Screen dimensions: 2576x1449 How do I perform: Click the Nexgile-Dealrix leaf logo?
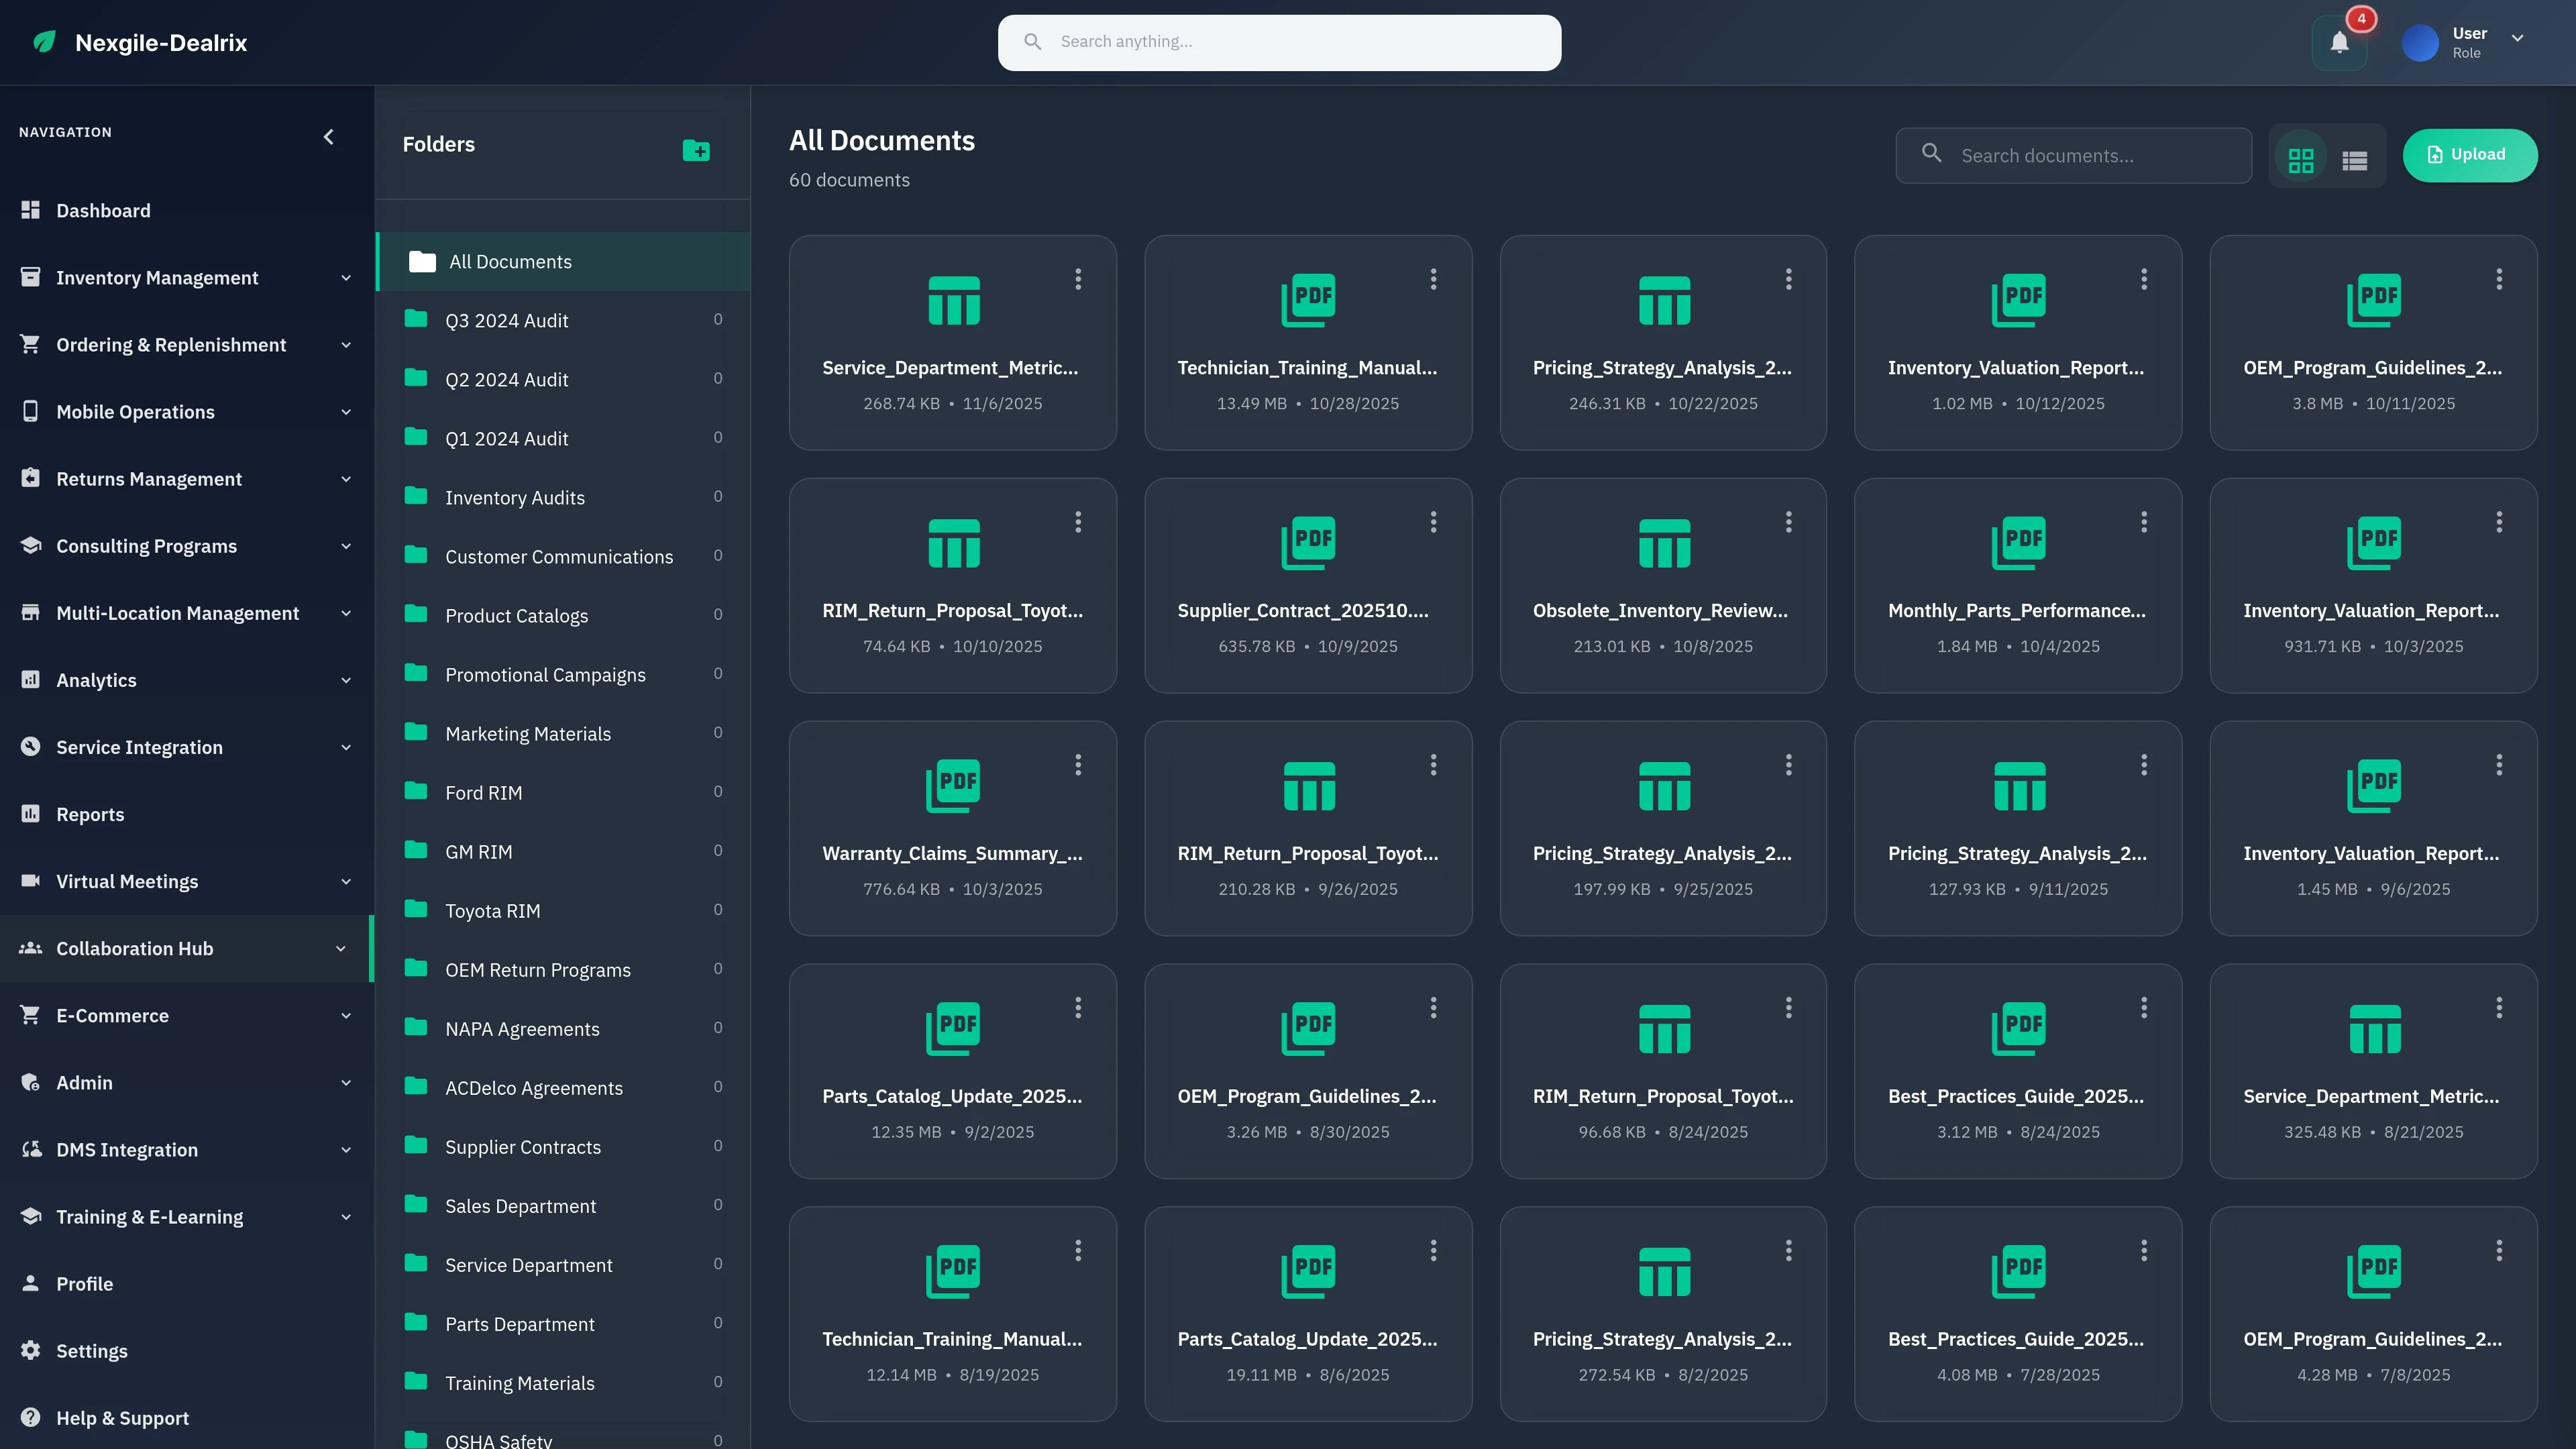(44, 42)
